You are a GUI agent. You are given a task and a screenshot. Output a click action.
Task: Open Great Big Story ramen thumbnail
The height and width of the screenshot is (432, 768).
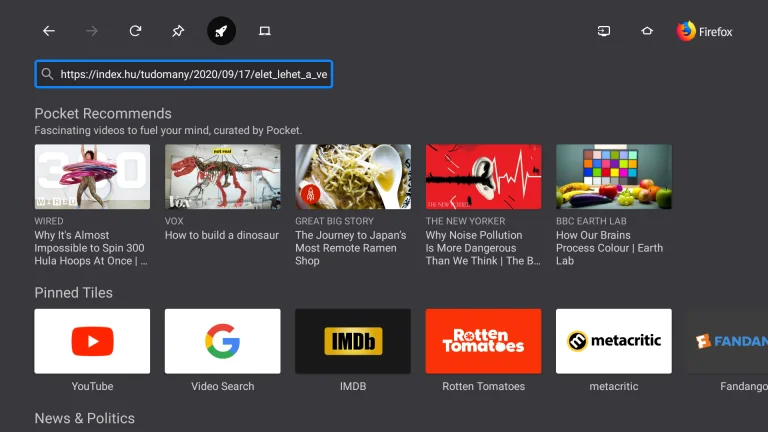tap(353, 176)
